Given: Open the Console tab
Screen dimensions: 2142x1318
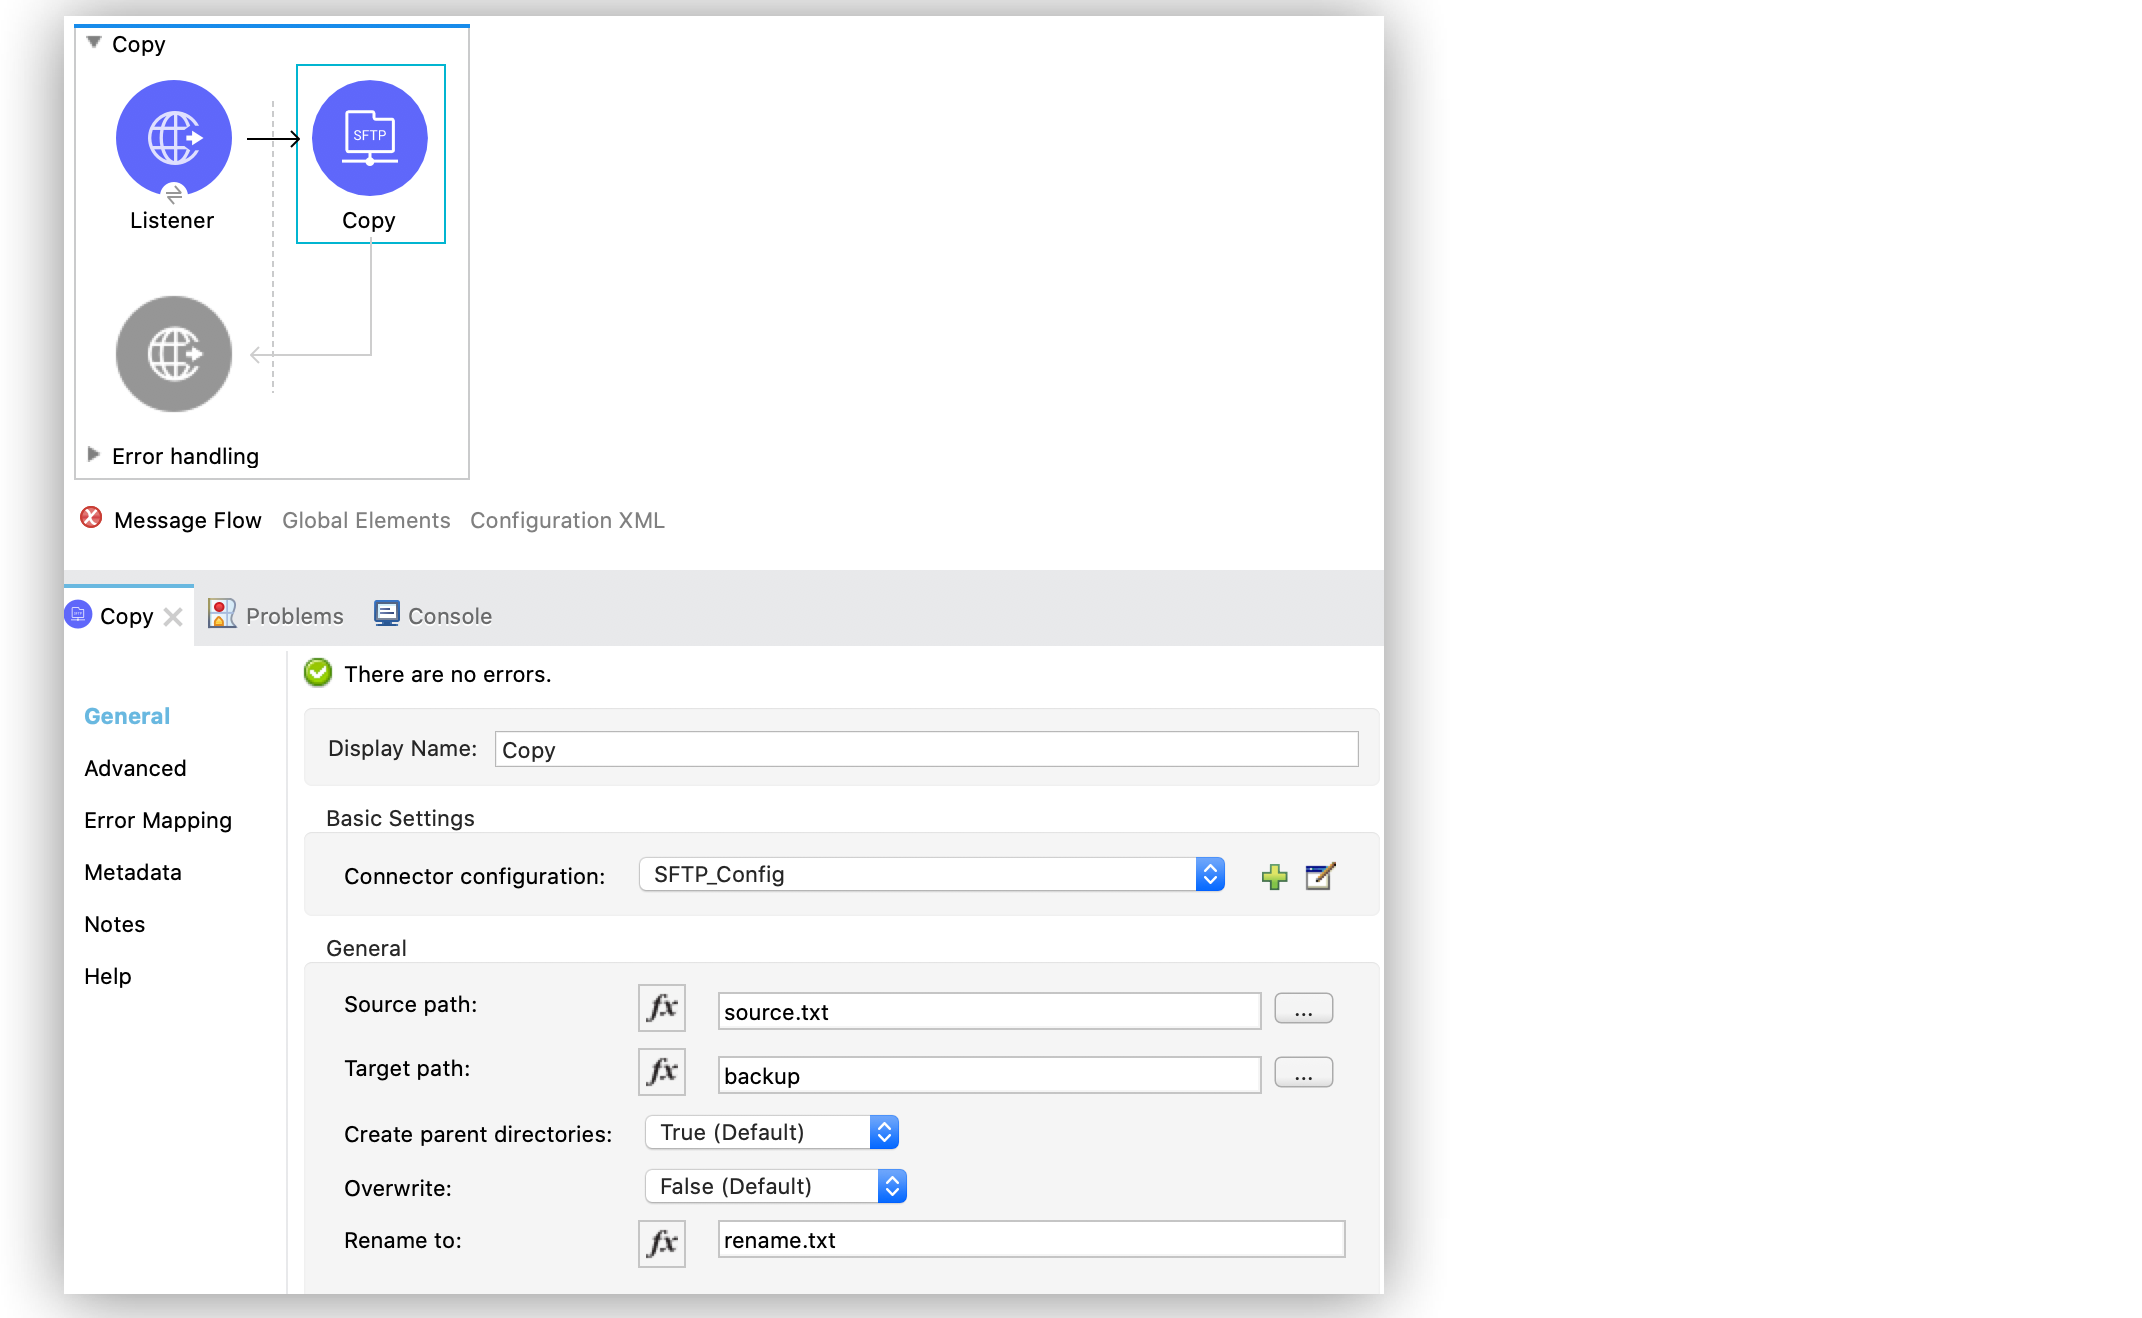Looking at the screenshot, I should tap(447, 615).
